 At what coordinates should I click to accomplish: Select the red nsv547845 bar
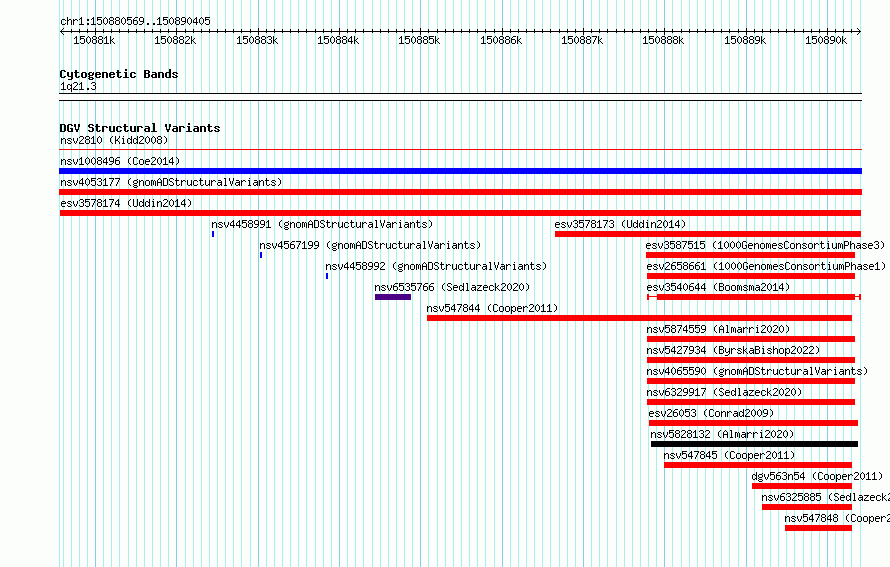click(x=758, y=465)
